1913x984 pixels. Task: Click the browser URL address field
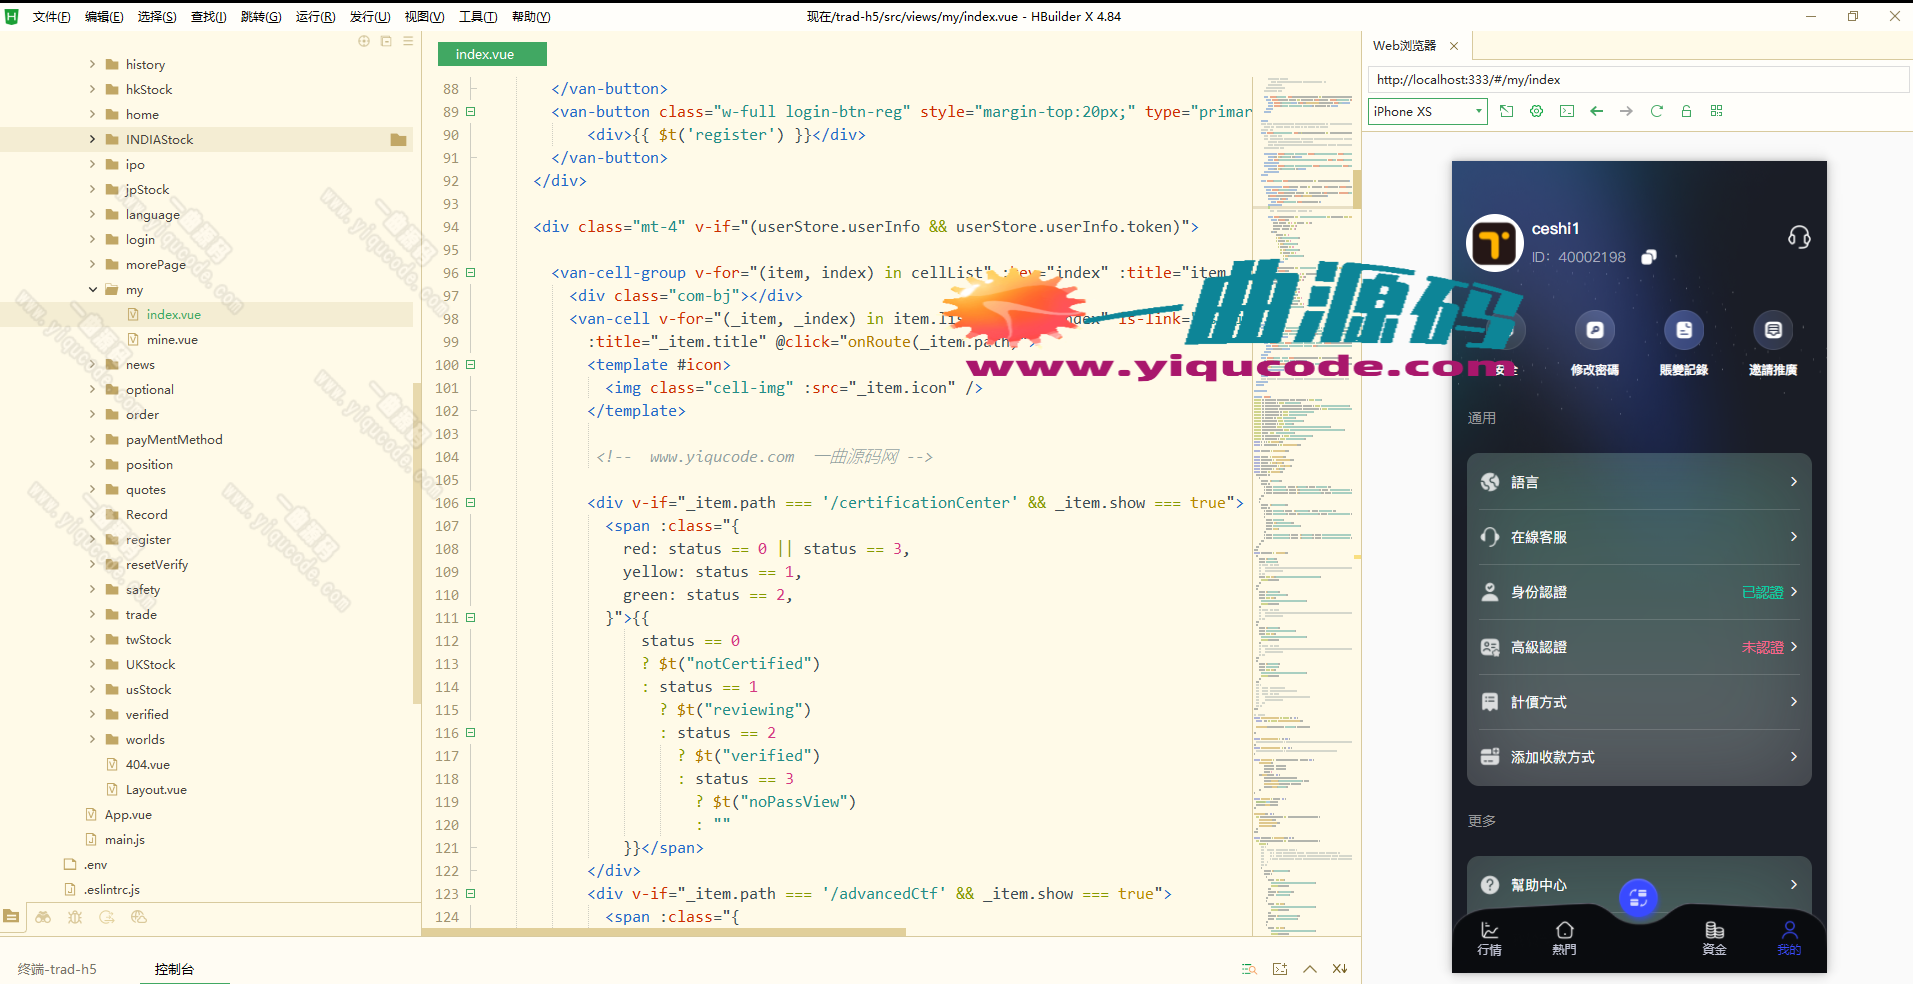(x=1636, y=80)
